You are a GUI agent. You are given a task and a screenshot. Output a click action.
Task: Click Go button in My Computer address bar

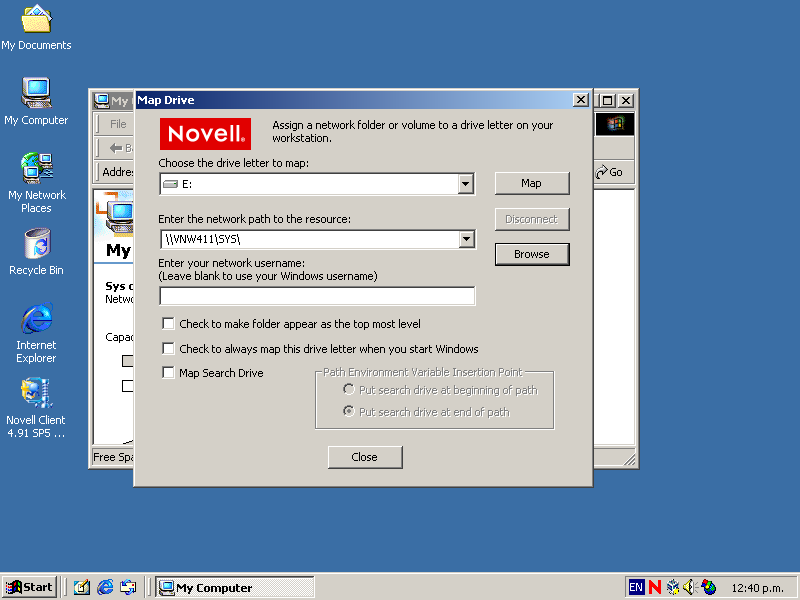[x=610, y=172]
